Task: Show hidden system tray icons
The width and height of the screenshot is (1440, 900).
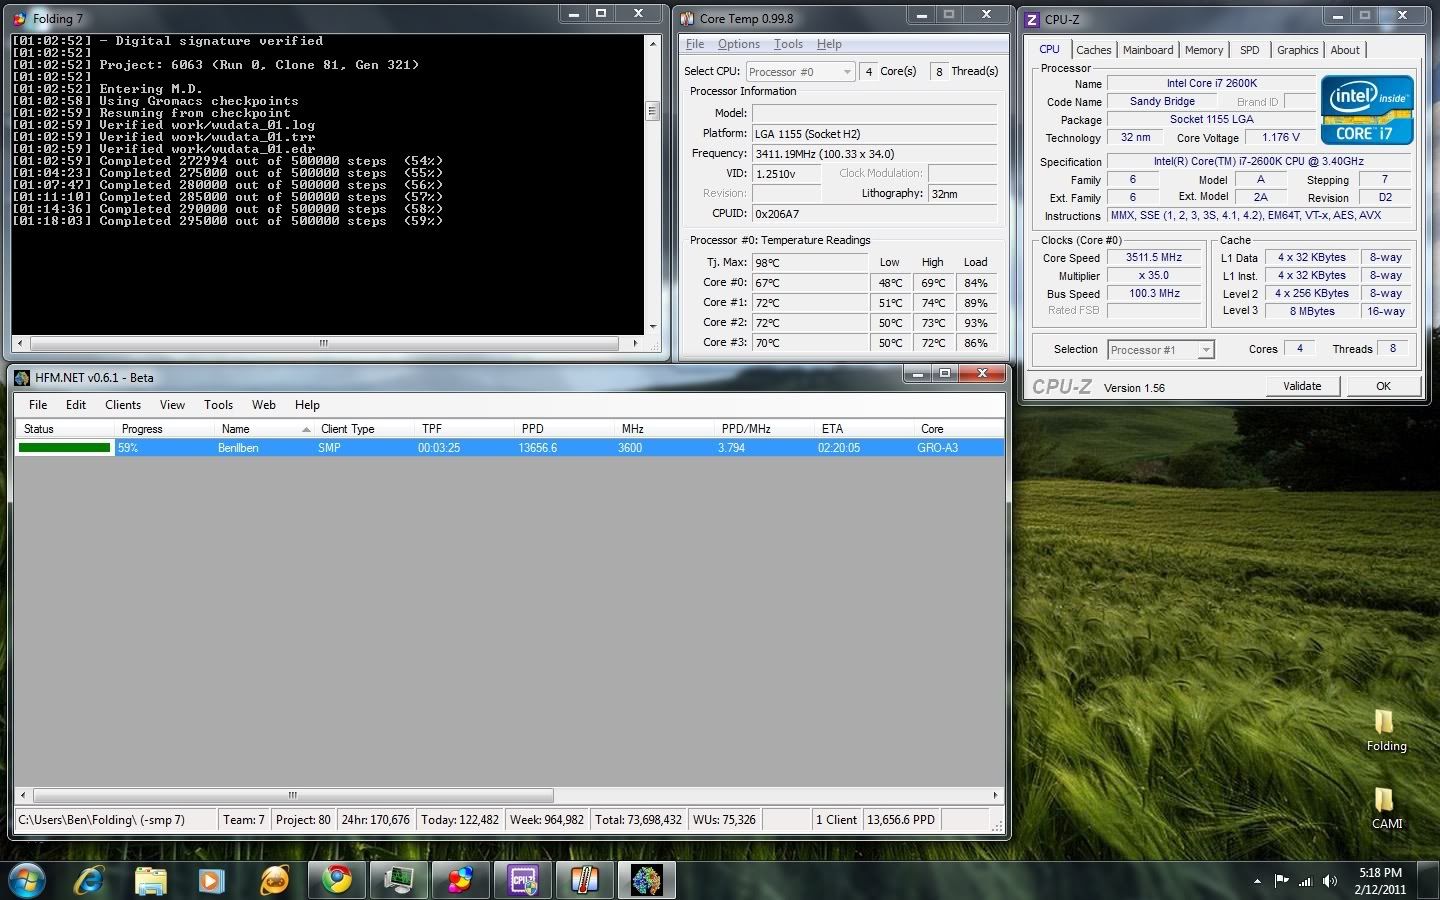Action: 1257,881
